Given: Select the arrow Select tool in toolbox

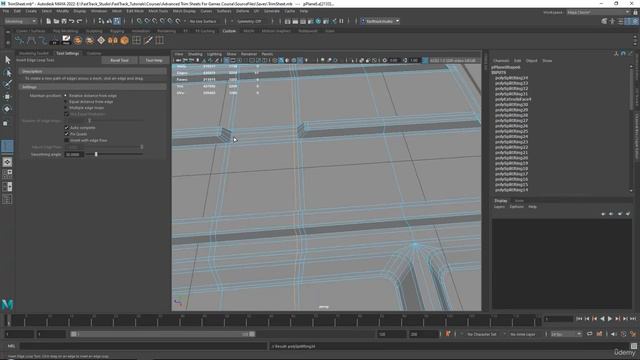Looking at the screenshot, I should point(7,60).
